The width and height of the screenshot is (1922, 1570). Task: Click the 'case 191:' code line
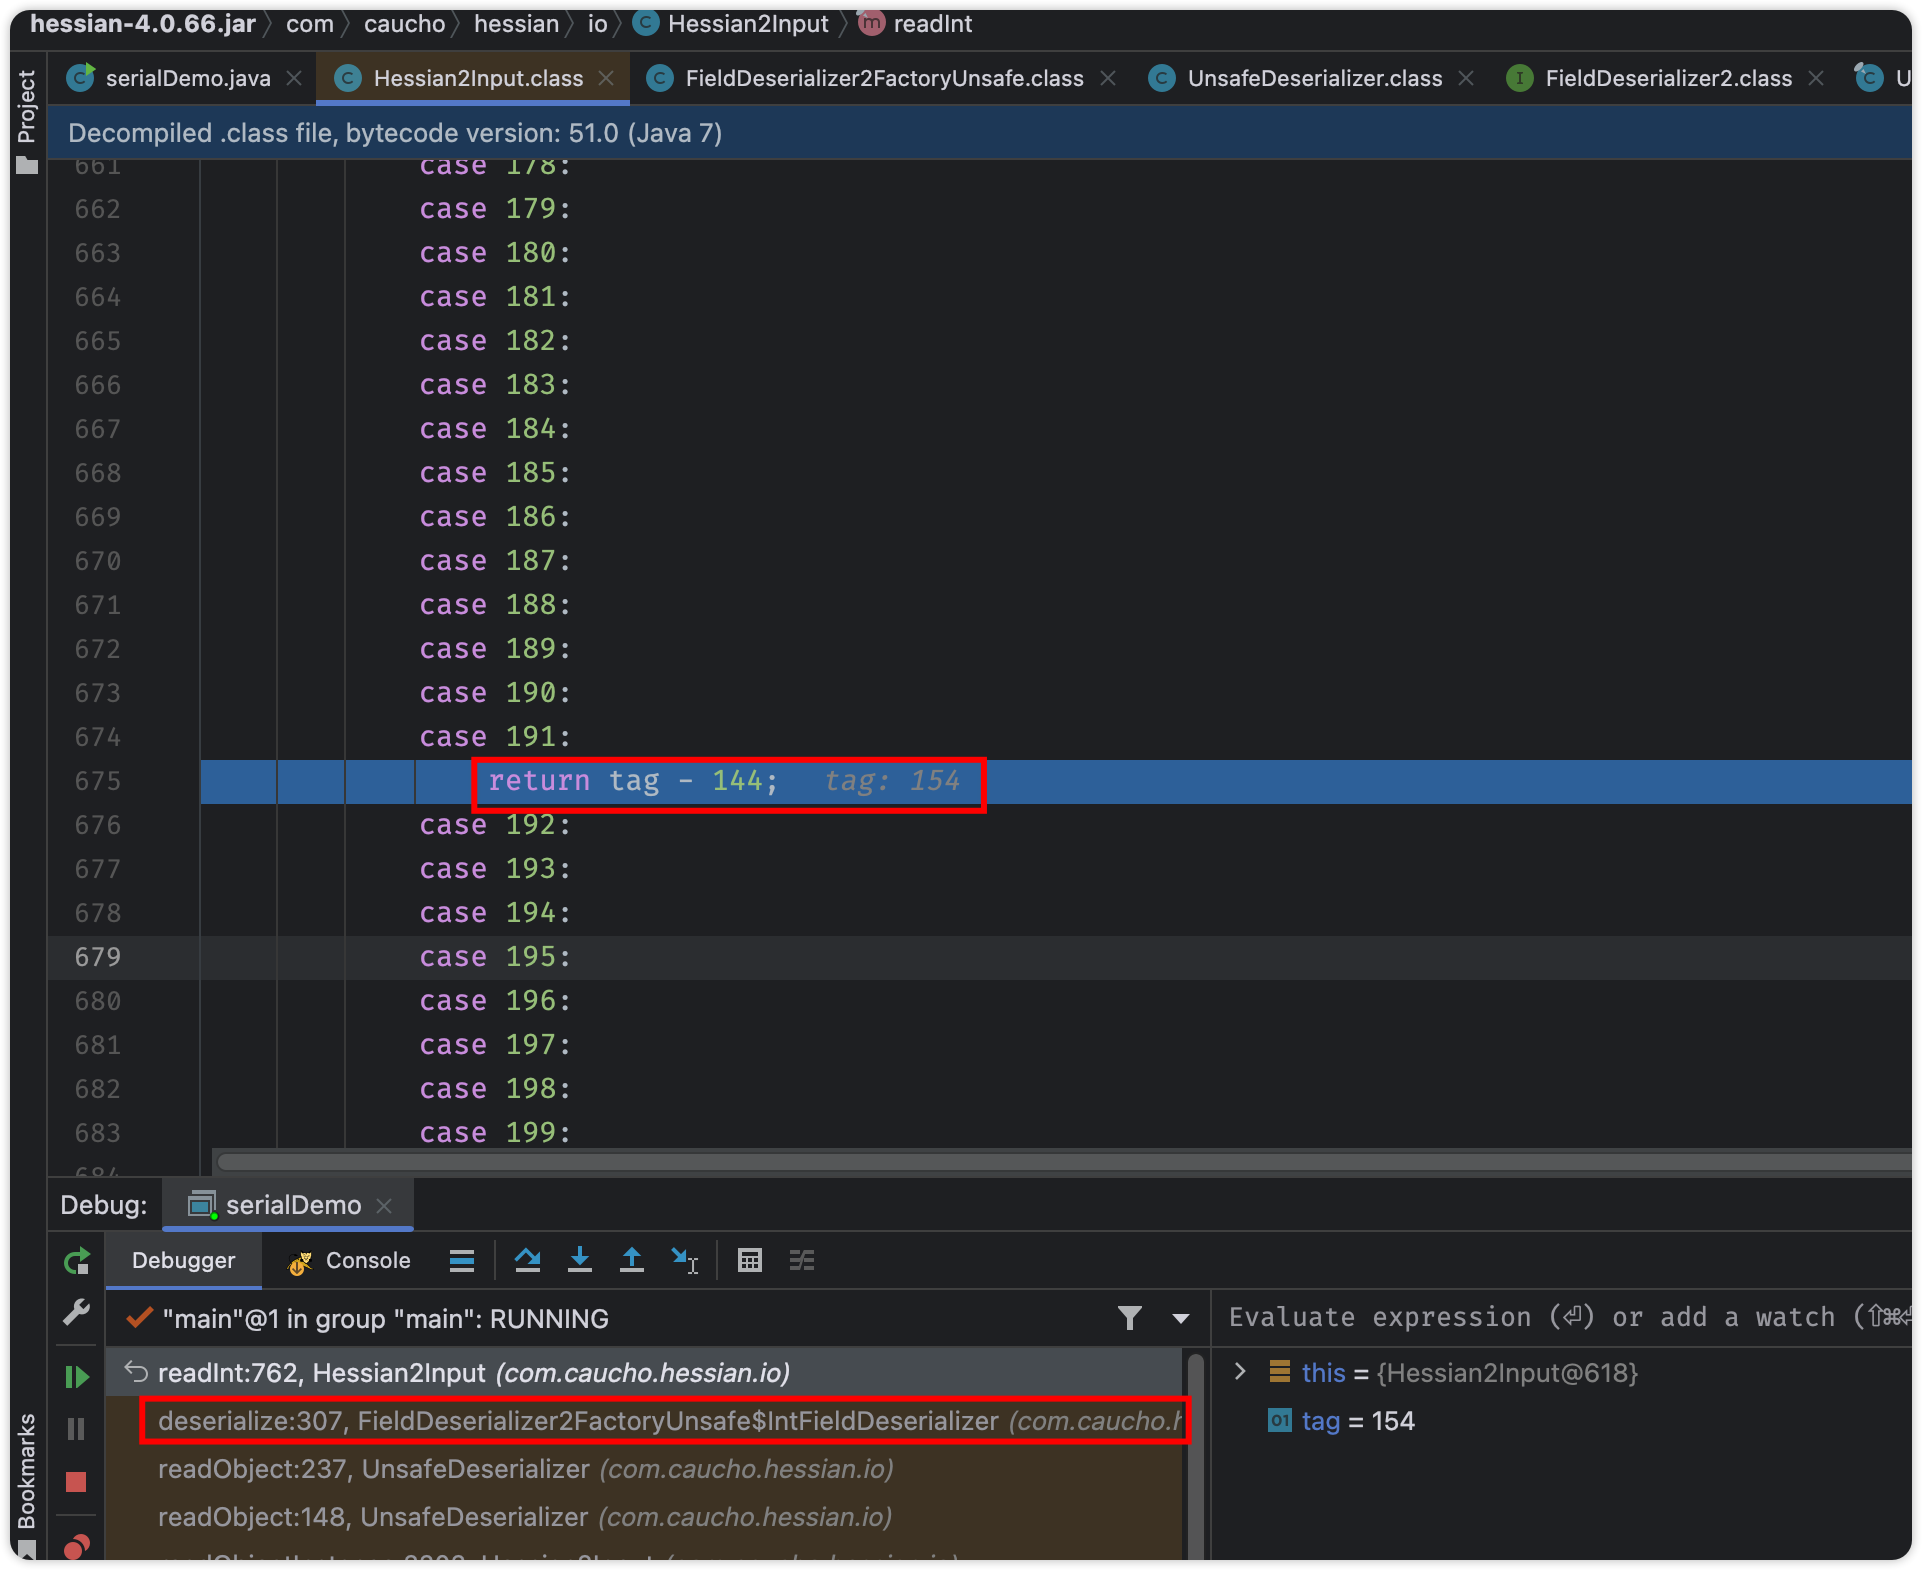(x=494, y=737)
